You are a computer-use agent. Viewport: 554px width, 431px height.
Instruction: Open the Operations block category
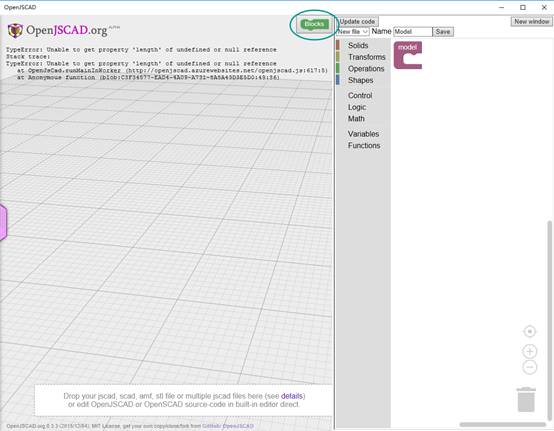click(366, 69)
